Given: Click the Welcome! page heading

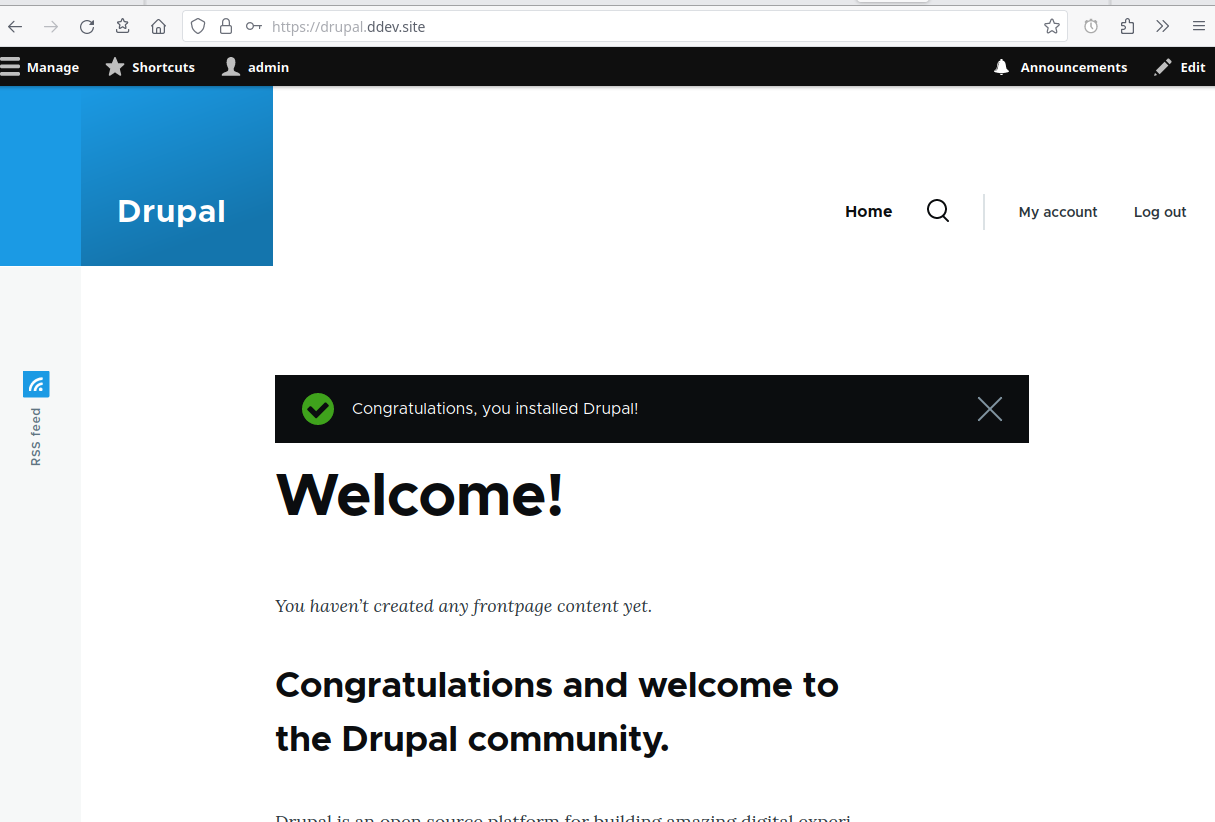Looking at the screenshot, I should [x=420, y=494].
